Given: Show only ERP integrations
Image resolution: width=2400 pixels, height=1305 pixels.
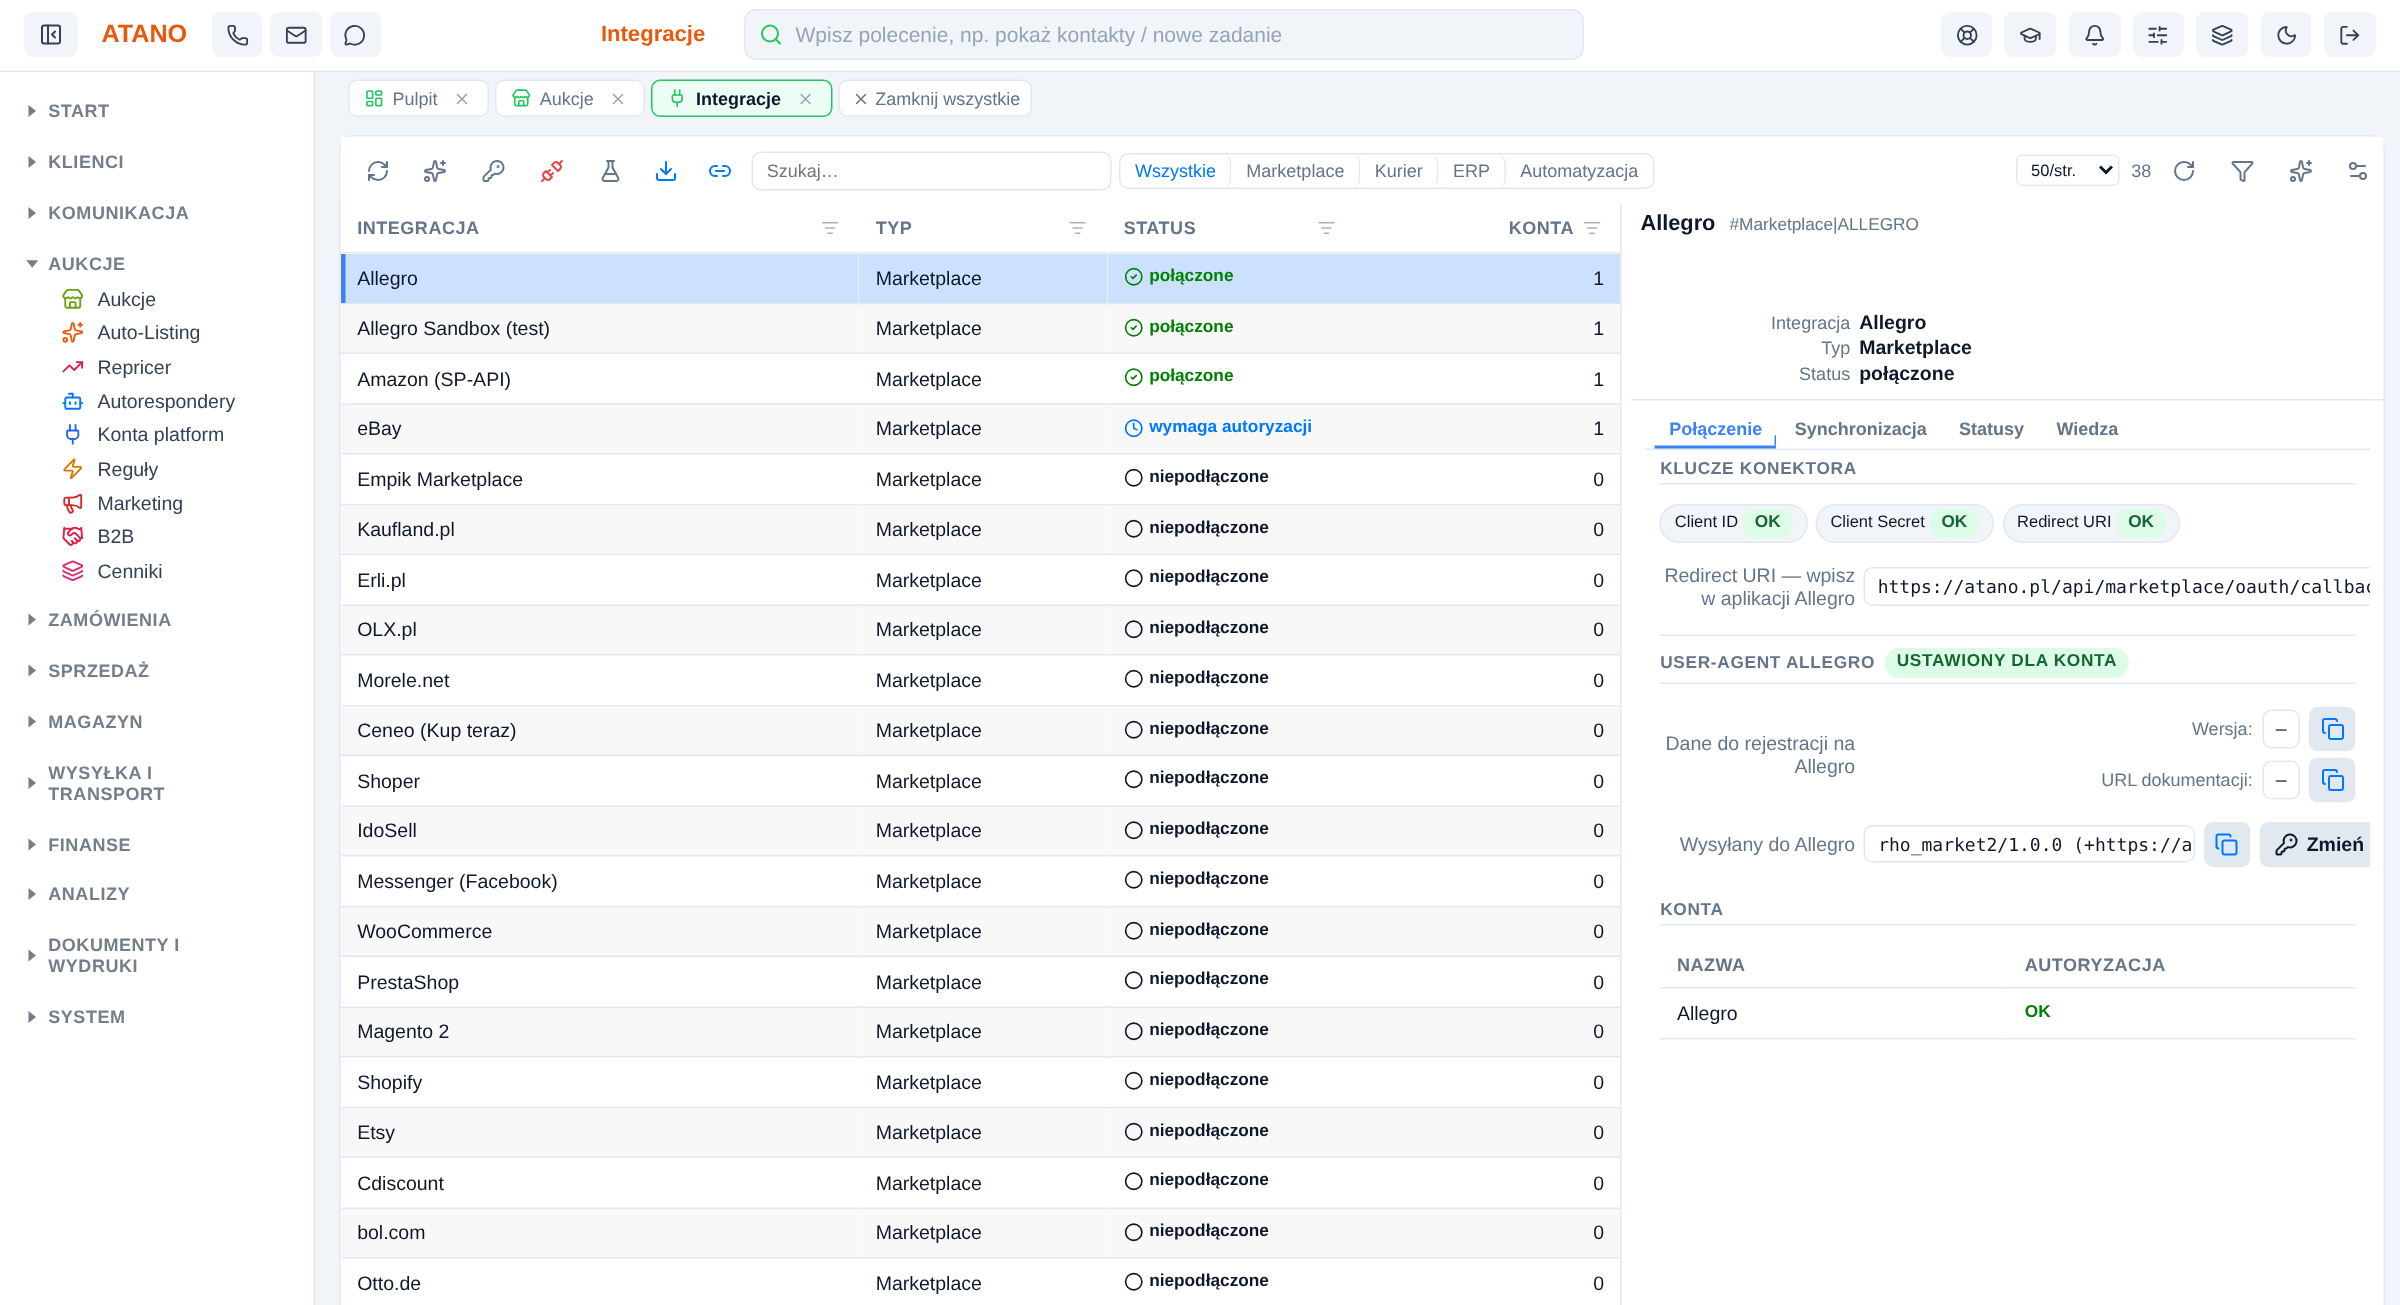Looking at the screenshot, I should [x=1471, y=171].
